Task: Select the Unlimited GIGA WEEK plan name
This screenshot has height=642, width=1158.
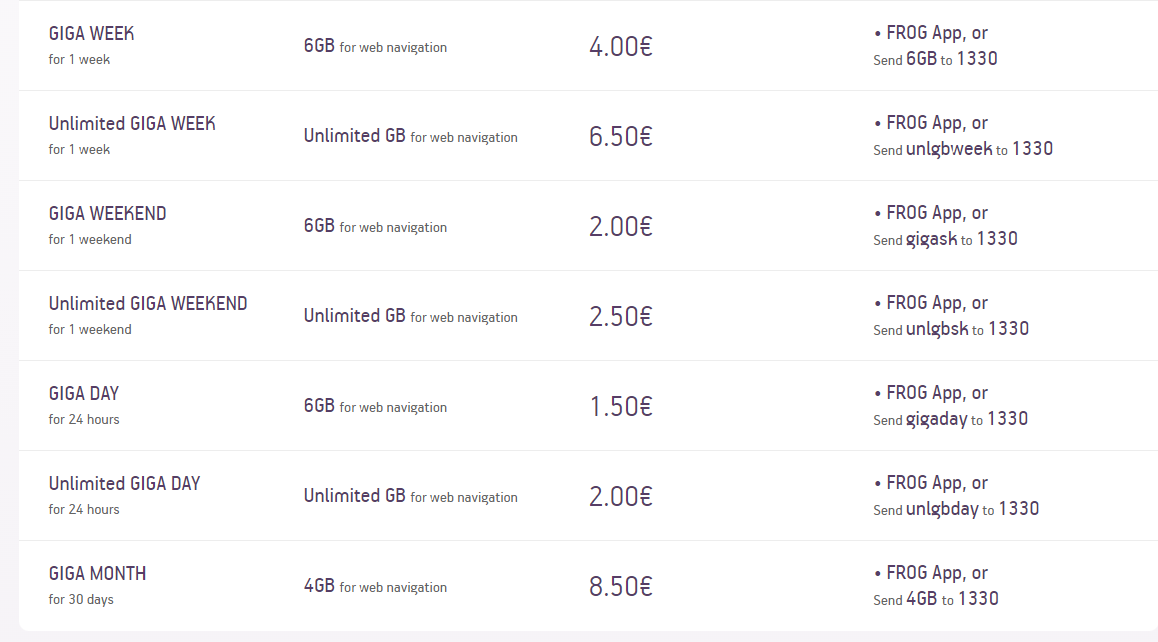Action: pos(132,123)
